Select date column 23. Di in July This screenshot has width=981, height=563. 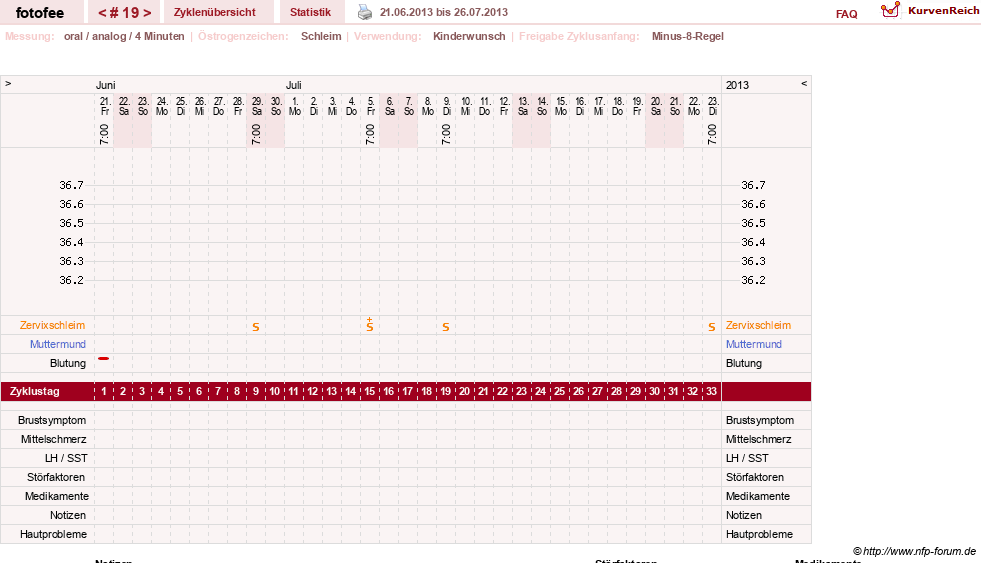tap(713, 106)
